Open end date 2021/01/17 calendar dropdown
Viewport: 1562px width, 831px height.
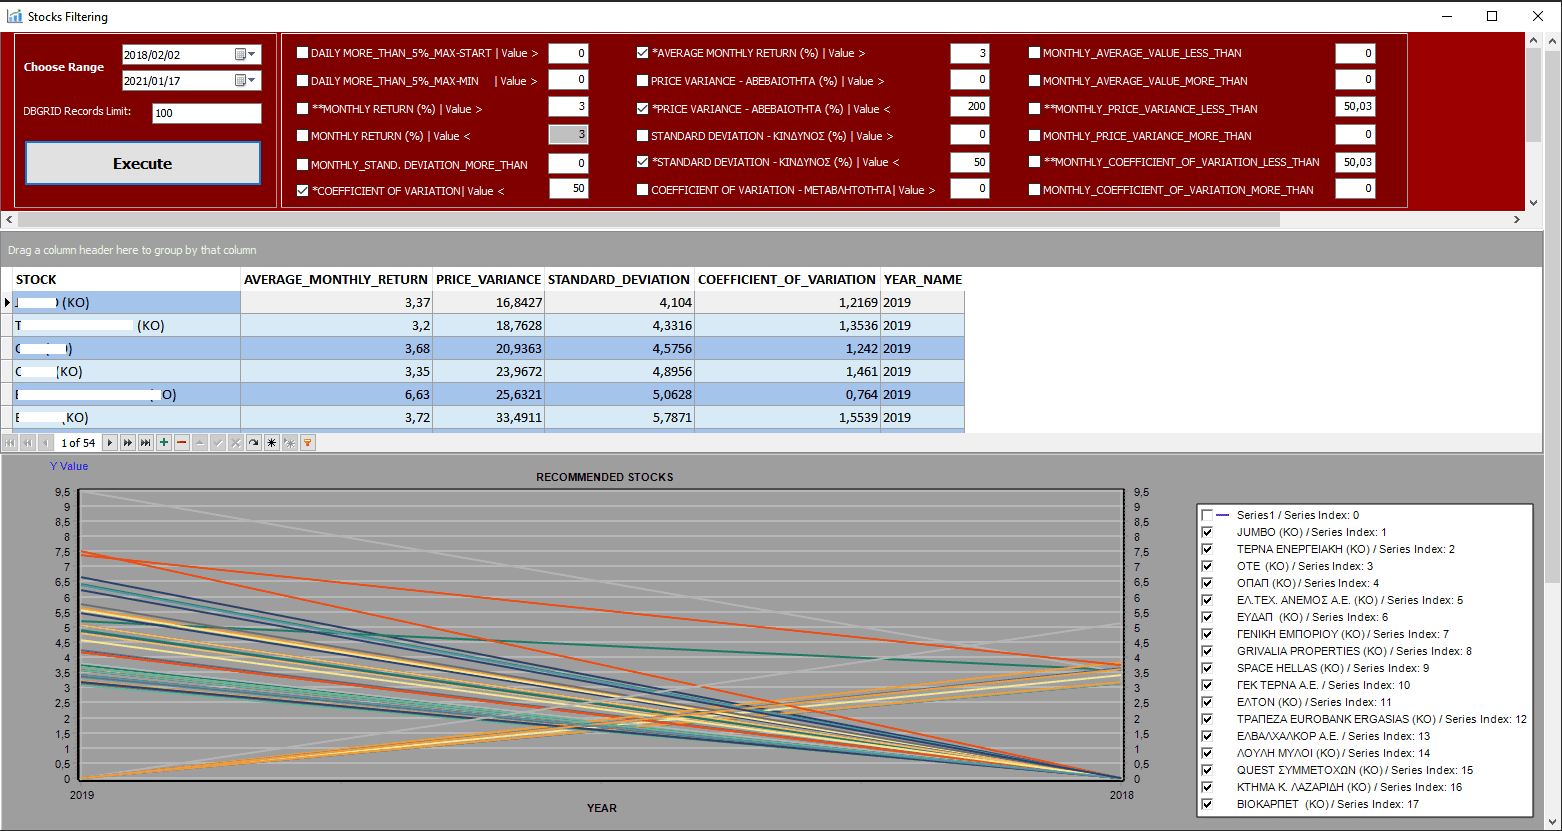[x=246, y=80]
